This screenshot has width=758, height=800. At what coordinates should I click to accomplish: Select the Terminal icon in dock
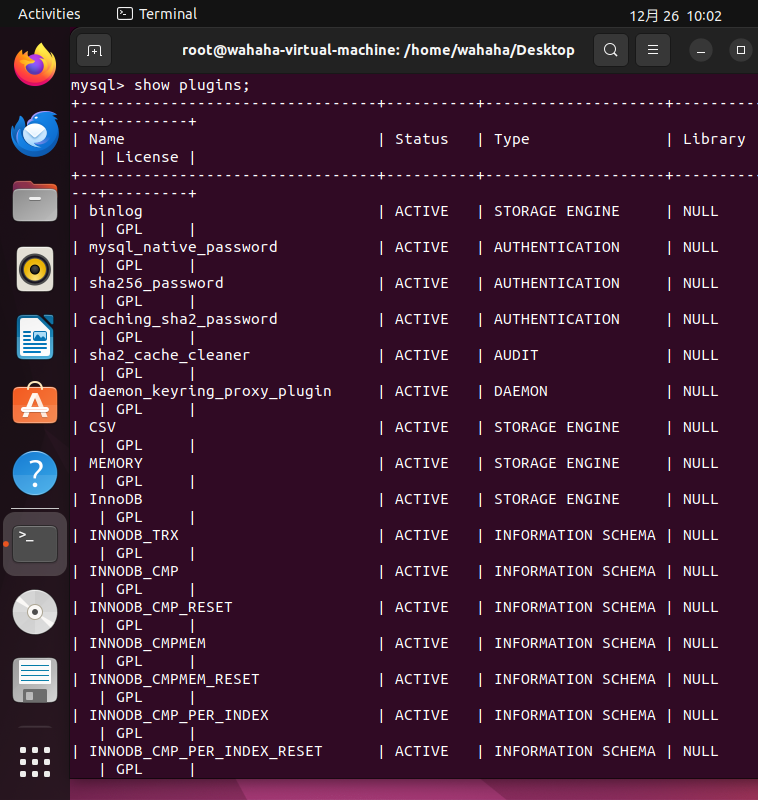click(x=35, y=544)
